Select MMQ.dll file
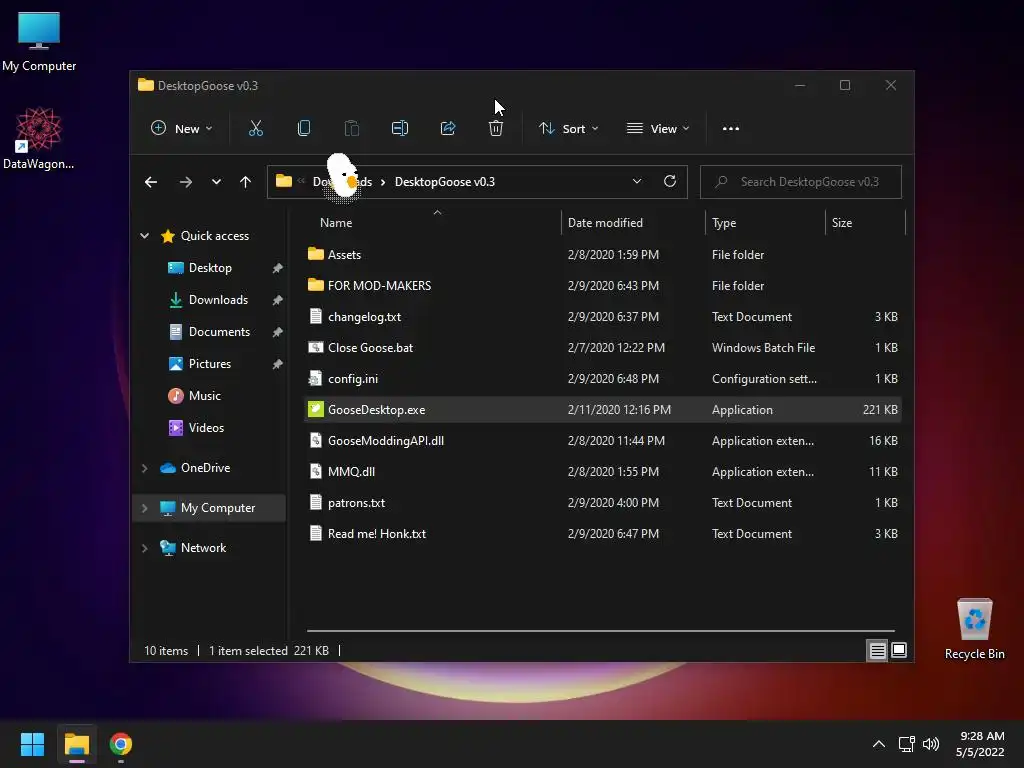The image size is (1024, 768). tap(603, 472)
